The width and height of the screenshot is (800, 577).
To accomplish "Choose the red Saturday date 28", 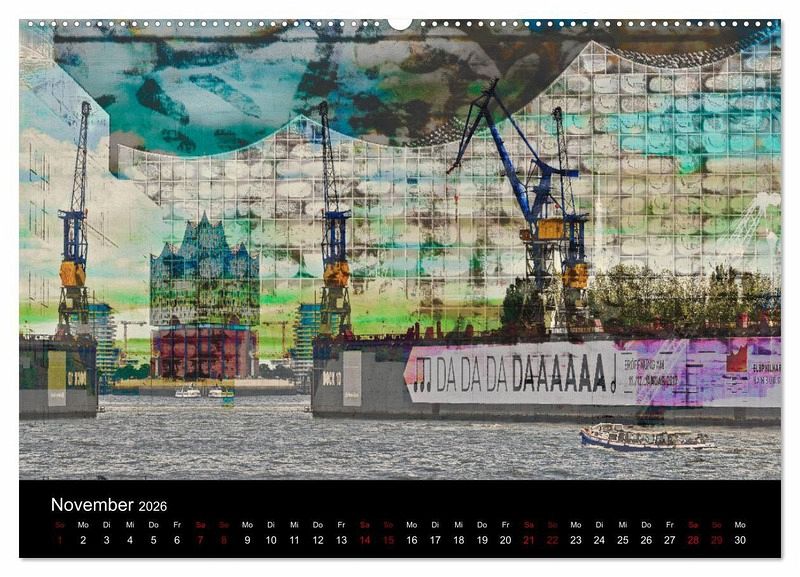I will tap(693, 540).
